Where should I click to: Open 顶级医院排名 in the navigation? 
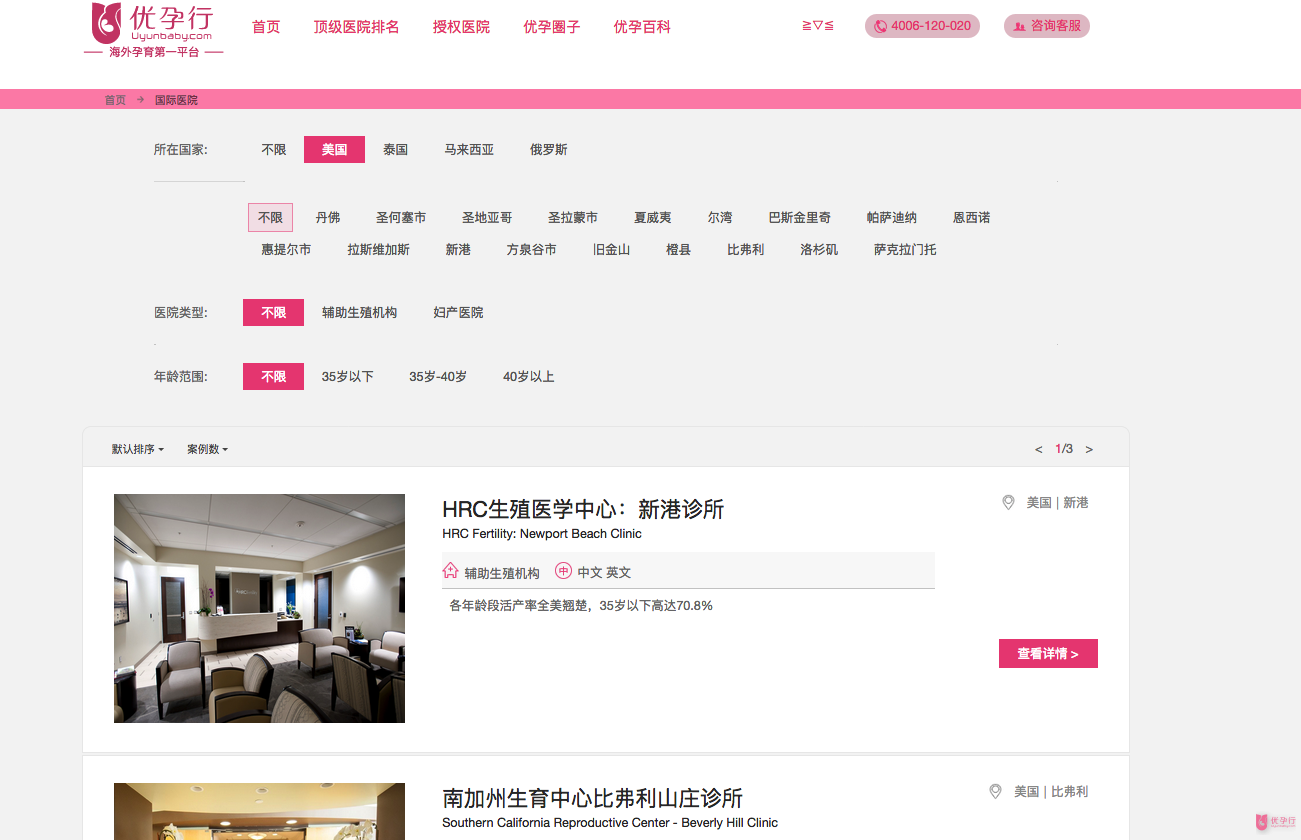(x=356, y=27)
